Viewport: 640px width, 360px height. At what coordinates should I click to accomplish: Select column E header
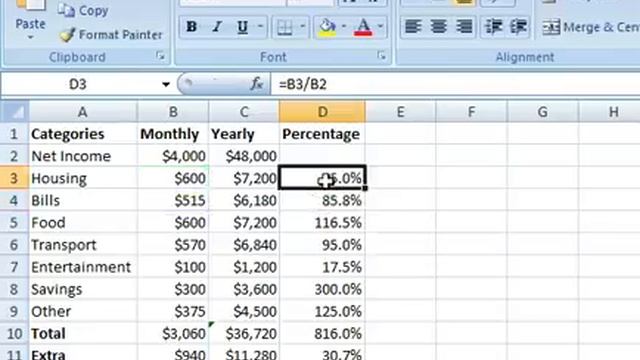(x=400, y=111)
